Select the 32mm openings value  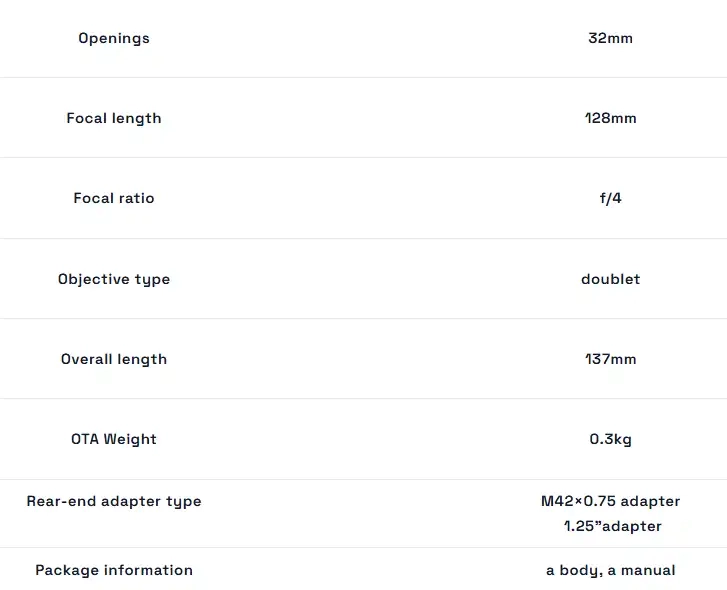point(610,38)
